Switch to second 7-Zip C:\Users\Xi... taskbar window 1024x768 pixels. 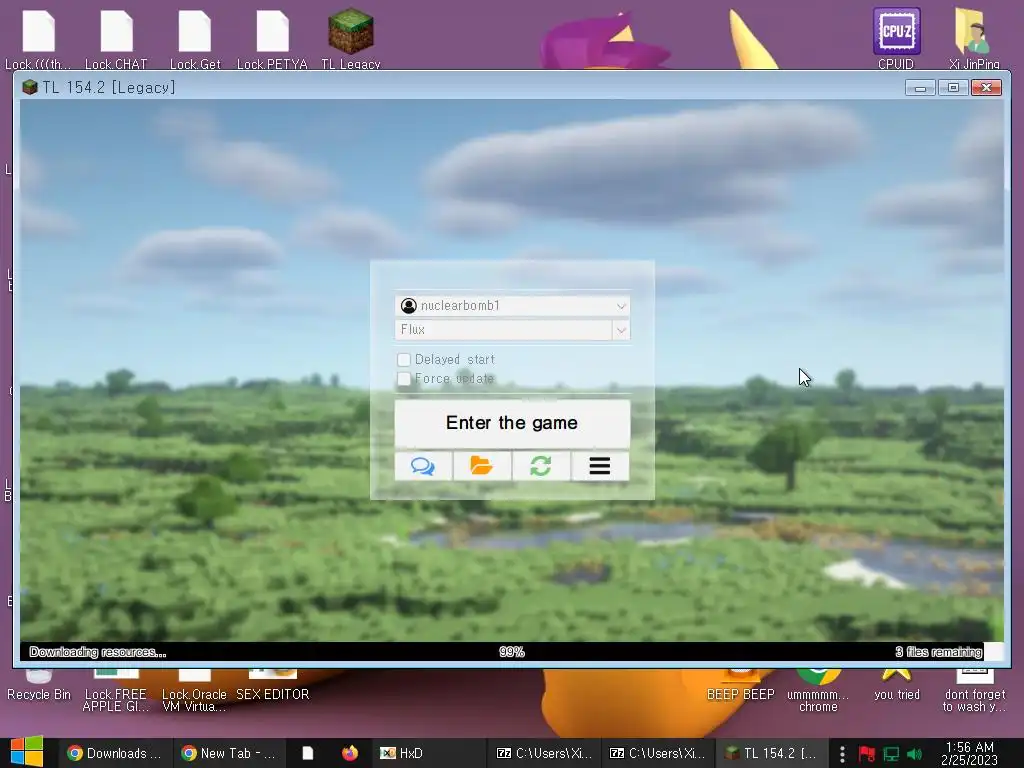pyautogui.click(x=658, y=753)
